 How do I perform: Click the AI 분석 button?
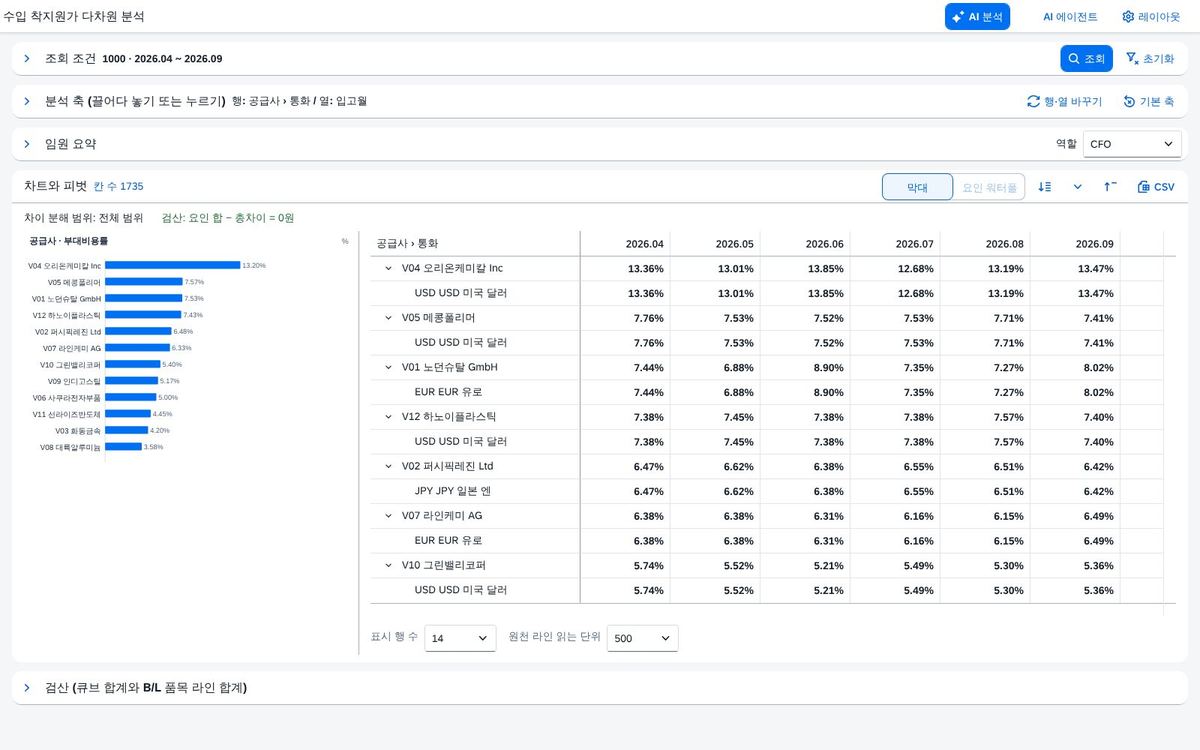click(x=977, y=17)
